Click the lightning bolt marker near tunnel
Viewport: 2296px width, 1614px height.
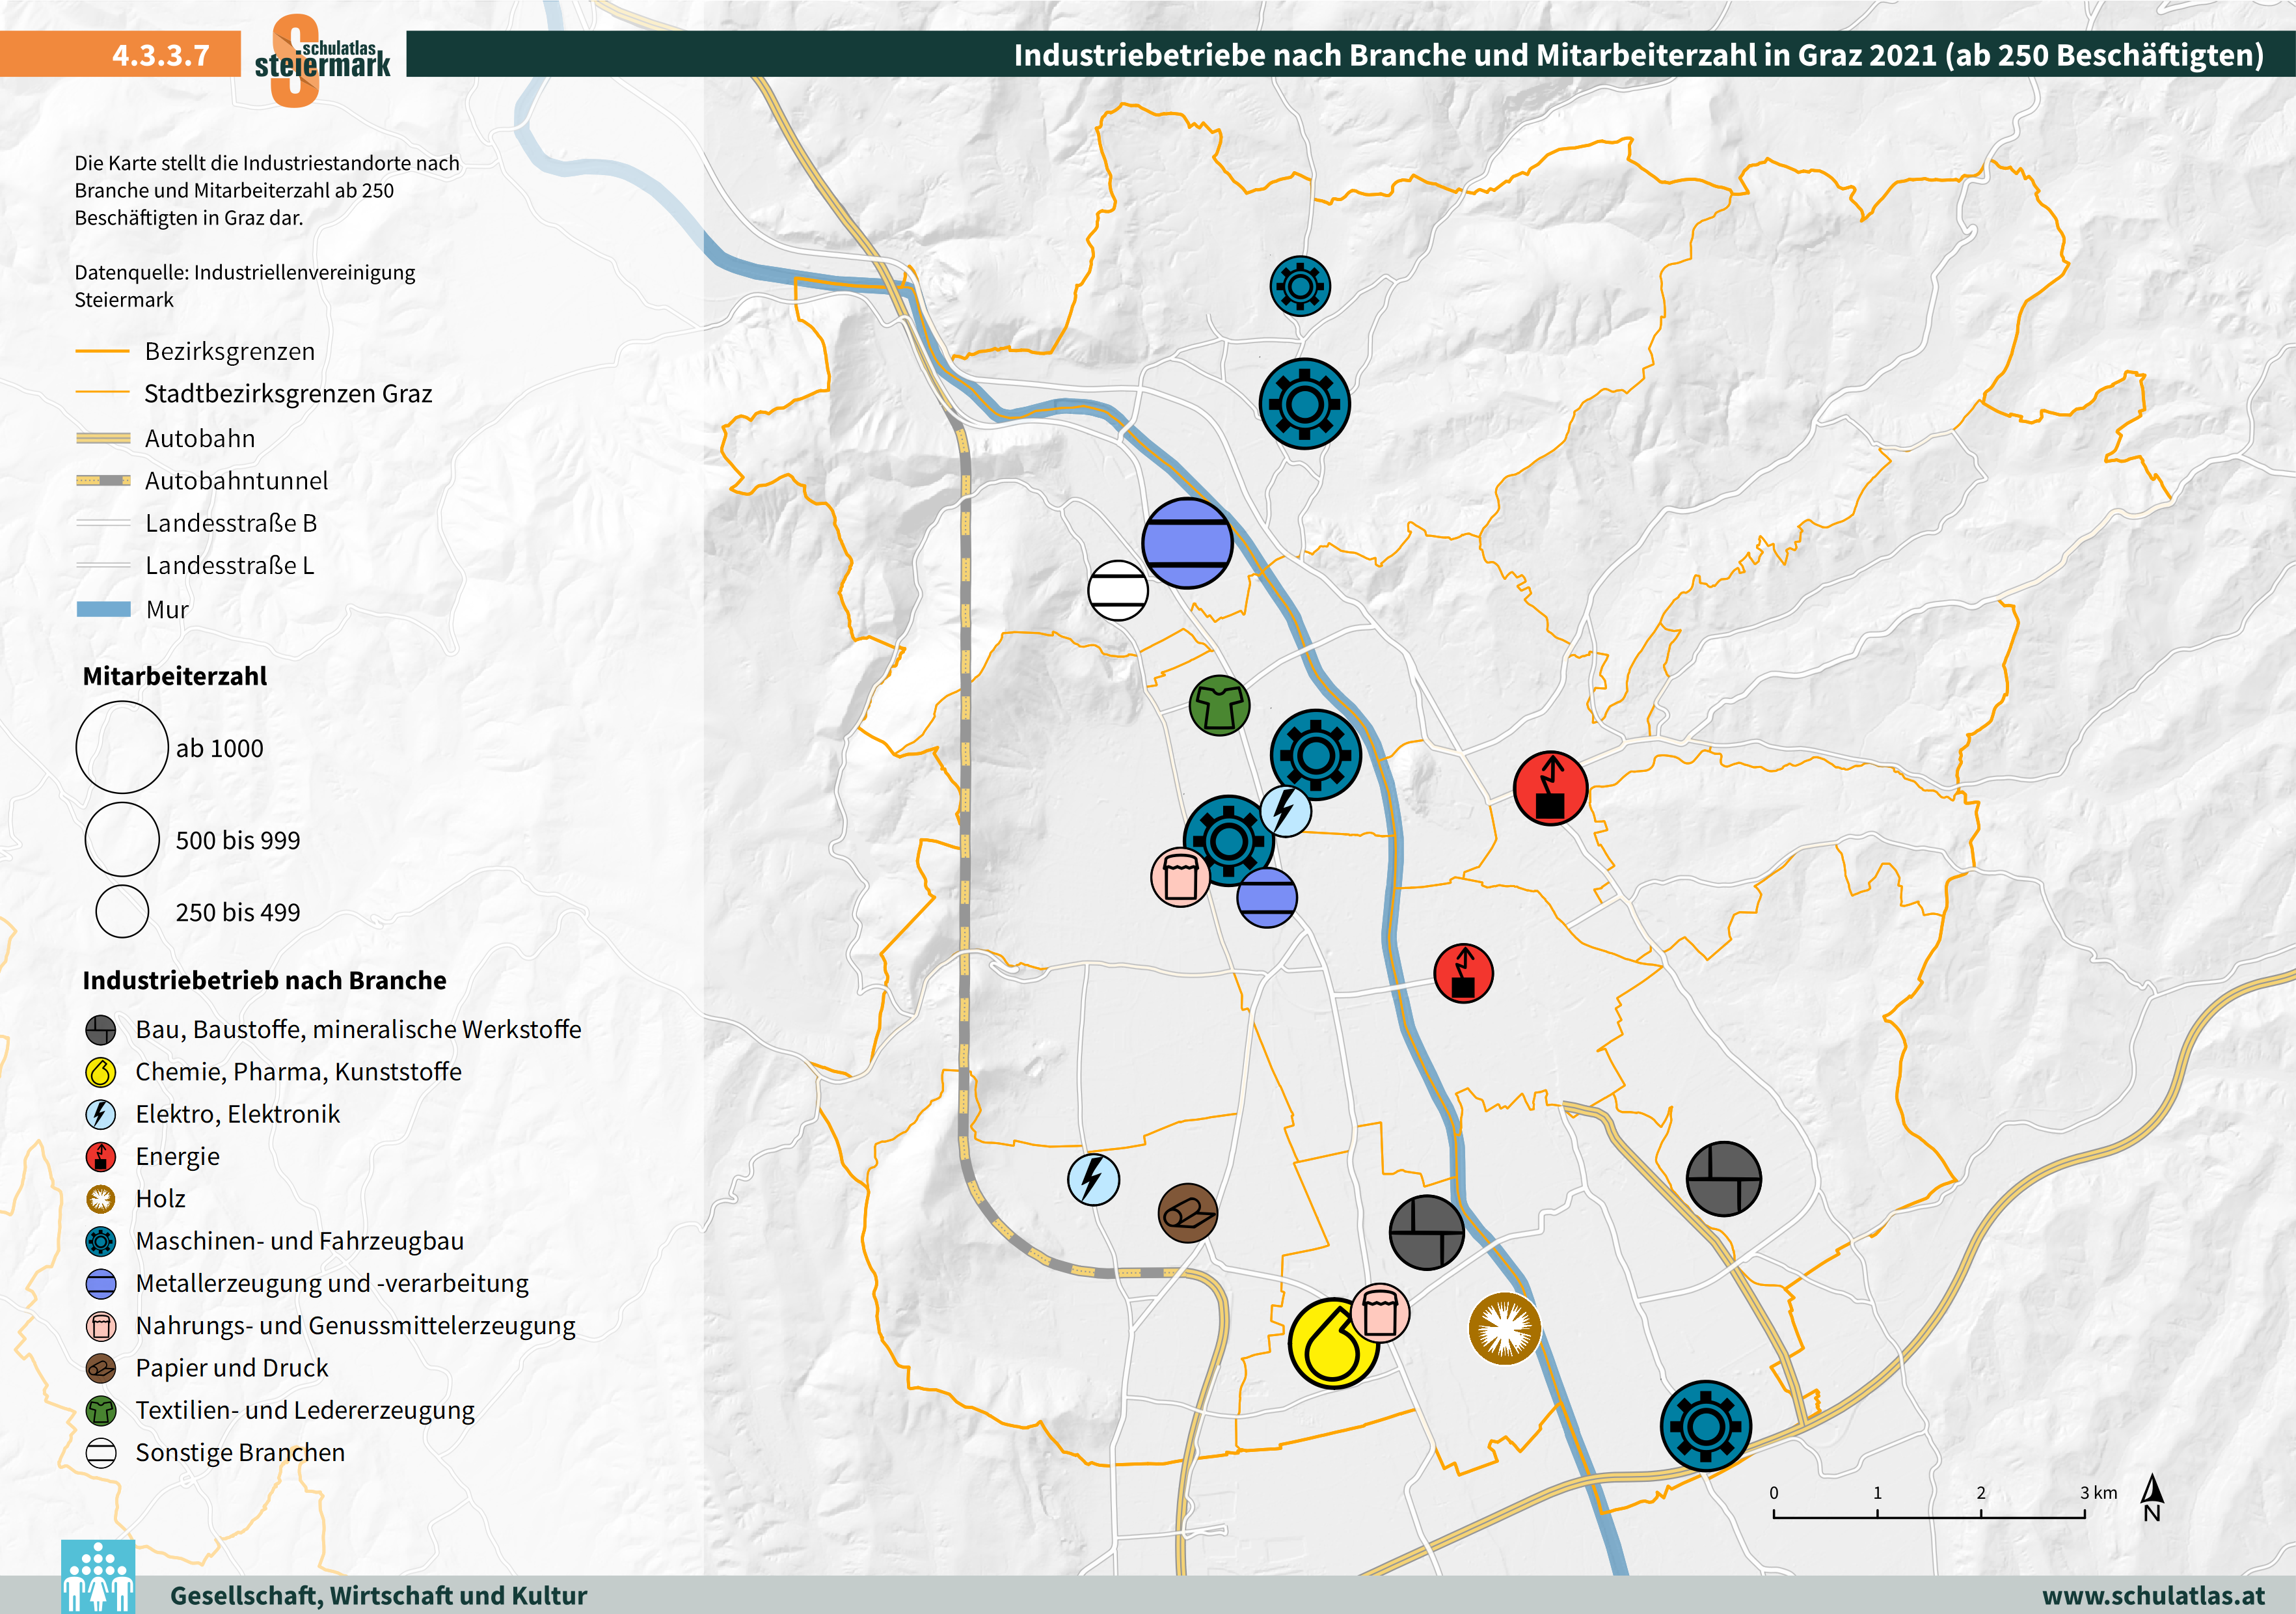(1093, 1179)
